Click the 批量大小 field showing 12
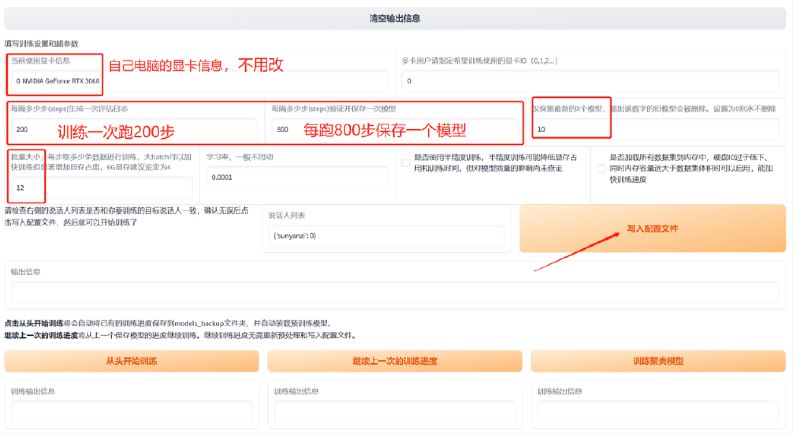800x443 pixels. 102,188
